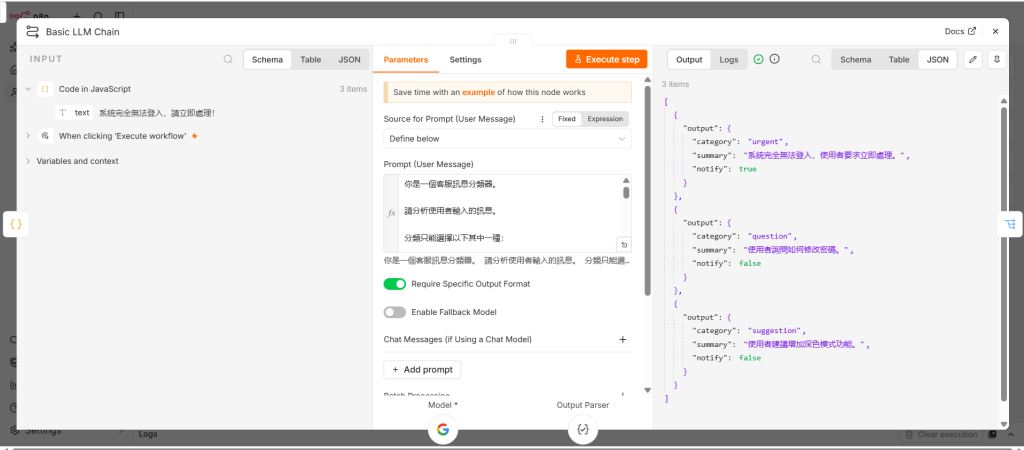
Task: Click the Execute workflow trigger icon
Action: tap(45, 136)
